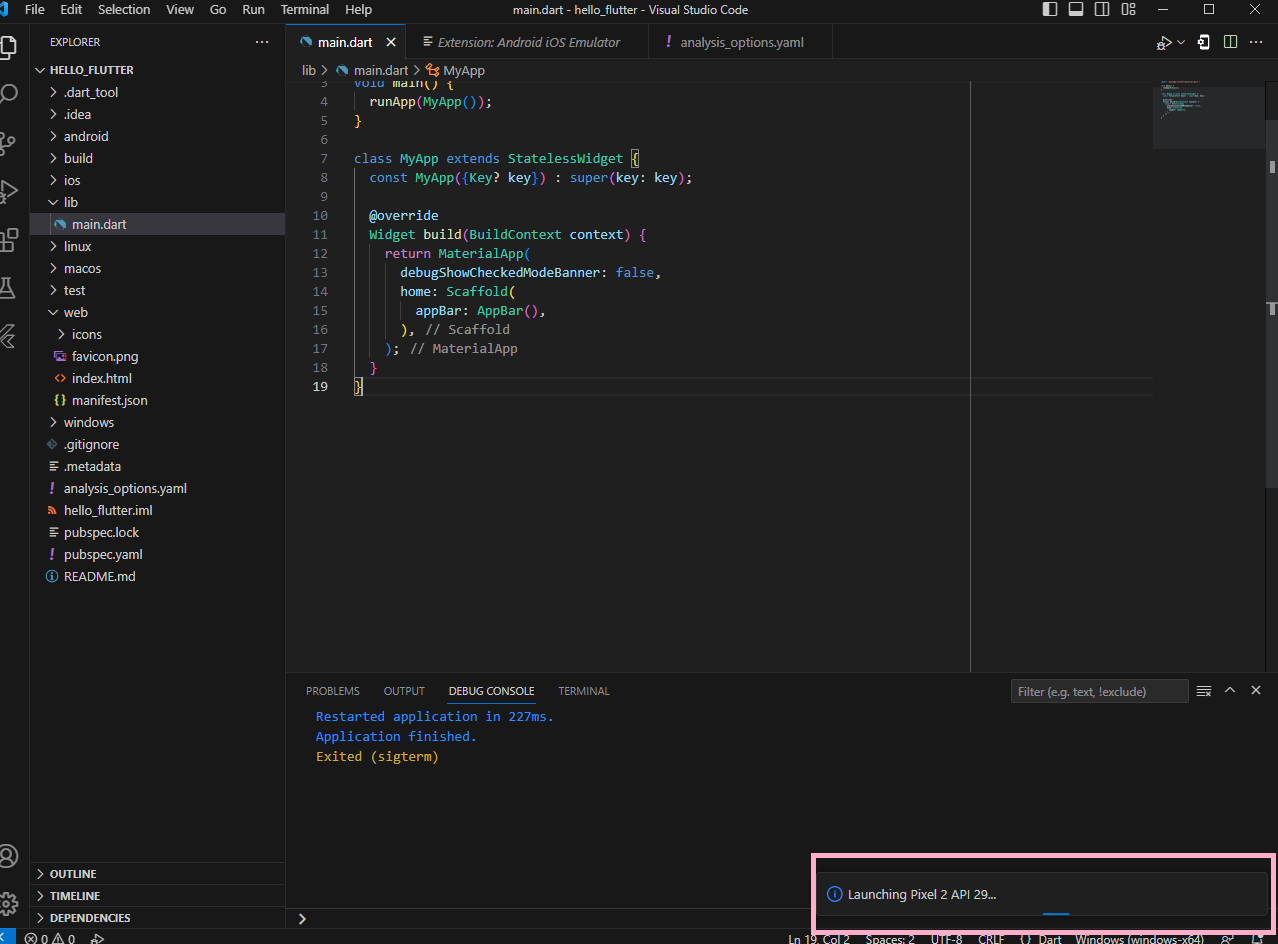This screenshot has width=1278, height=944.
Task: Maximize panel with the chevron-up icon
Action: 1230,690
